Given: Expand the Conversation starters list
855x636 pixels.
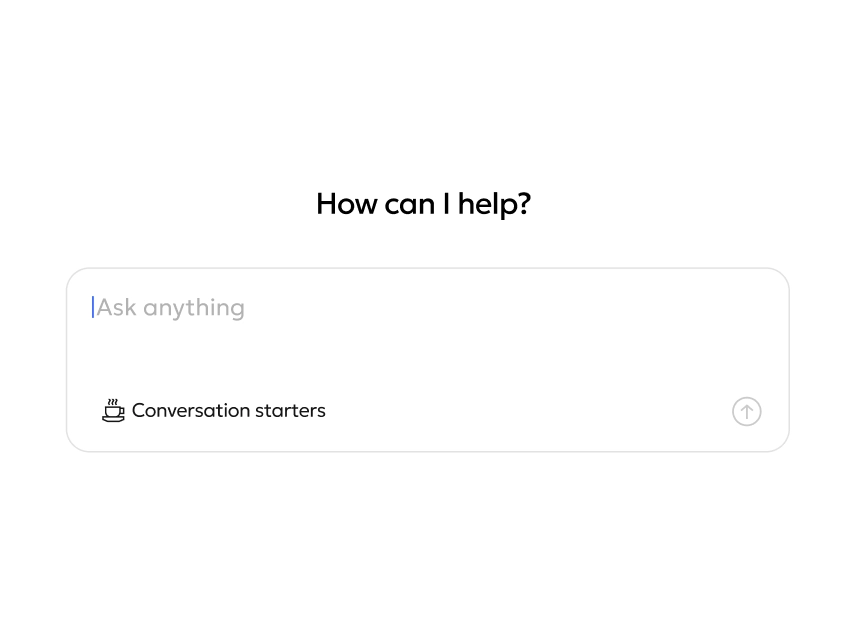Looking at the screenshot, I should [x=214, y=410].
